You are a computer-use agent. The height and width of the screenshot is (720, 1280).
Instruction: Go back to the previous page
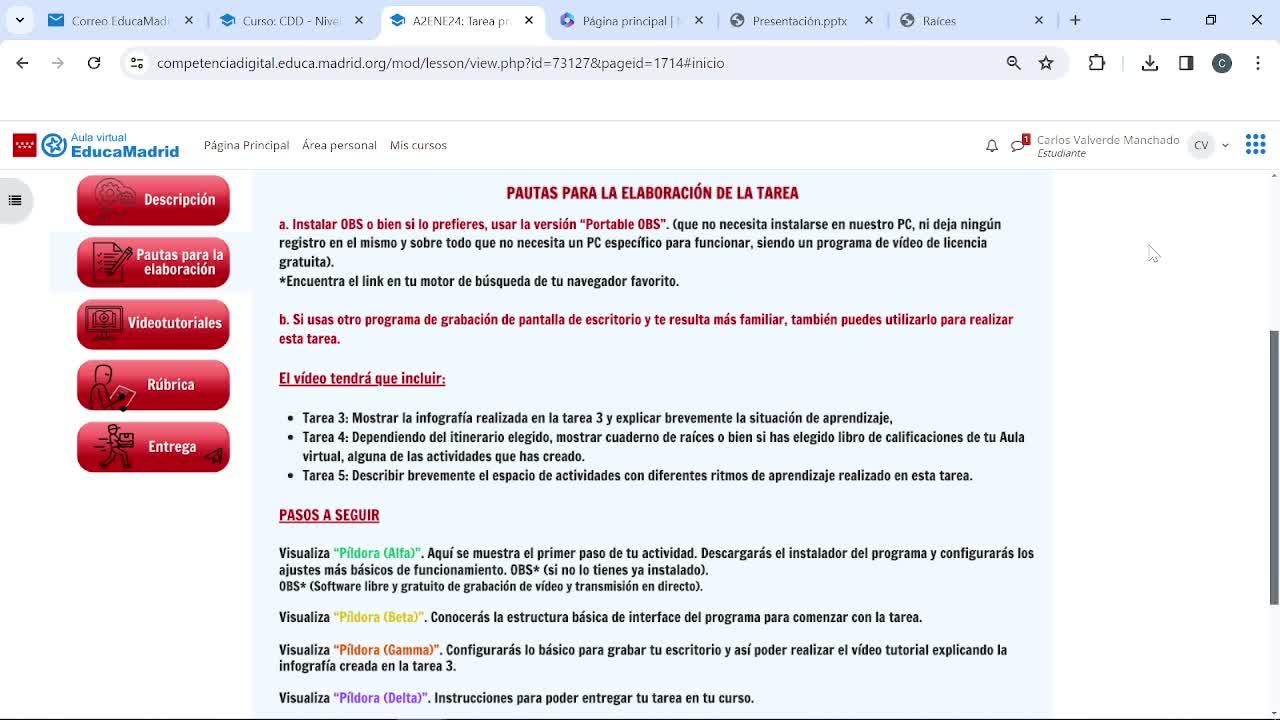pyautogui.click(x=22, y=63)
